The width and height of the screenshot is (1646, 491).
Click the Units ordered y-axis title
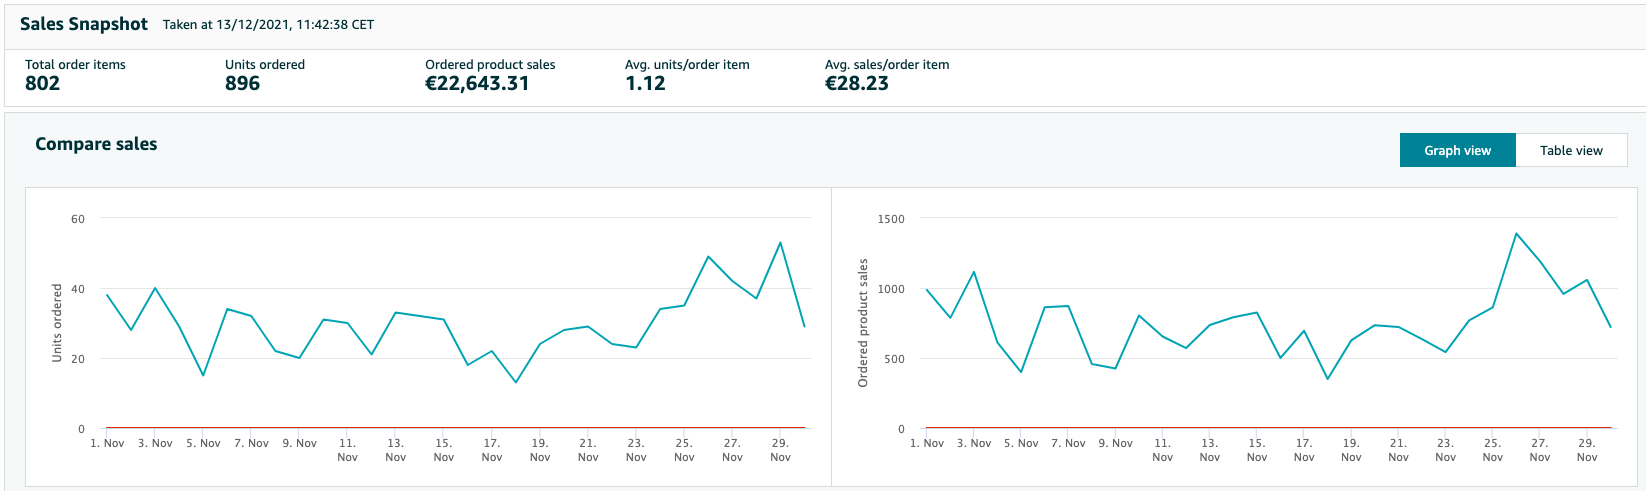click(x=57, y=323)
